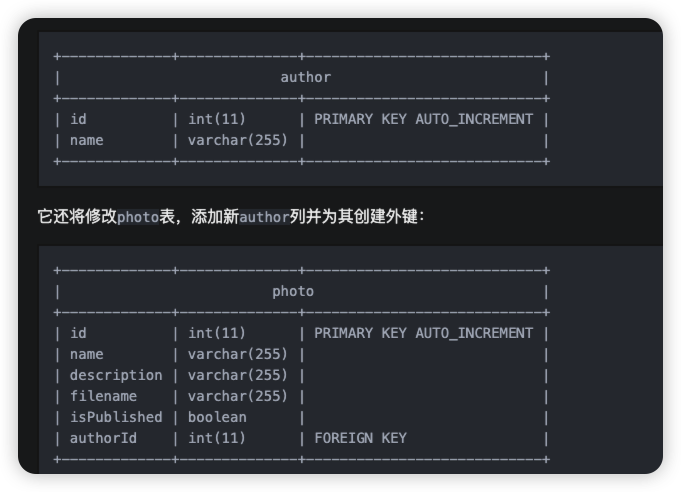Click the description column name
The width and height of the screenshot is (681, 492).
click(x=116, y=375)
